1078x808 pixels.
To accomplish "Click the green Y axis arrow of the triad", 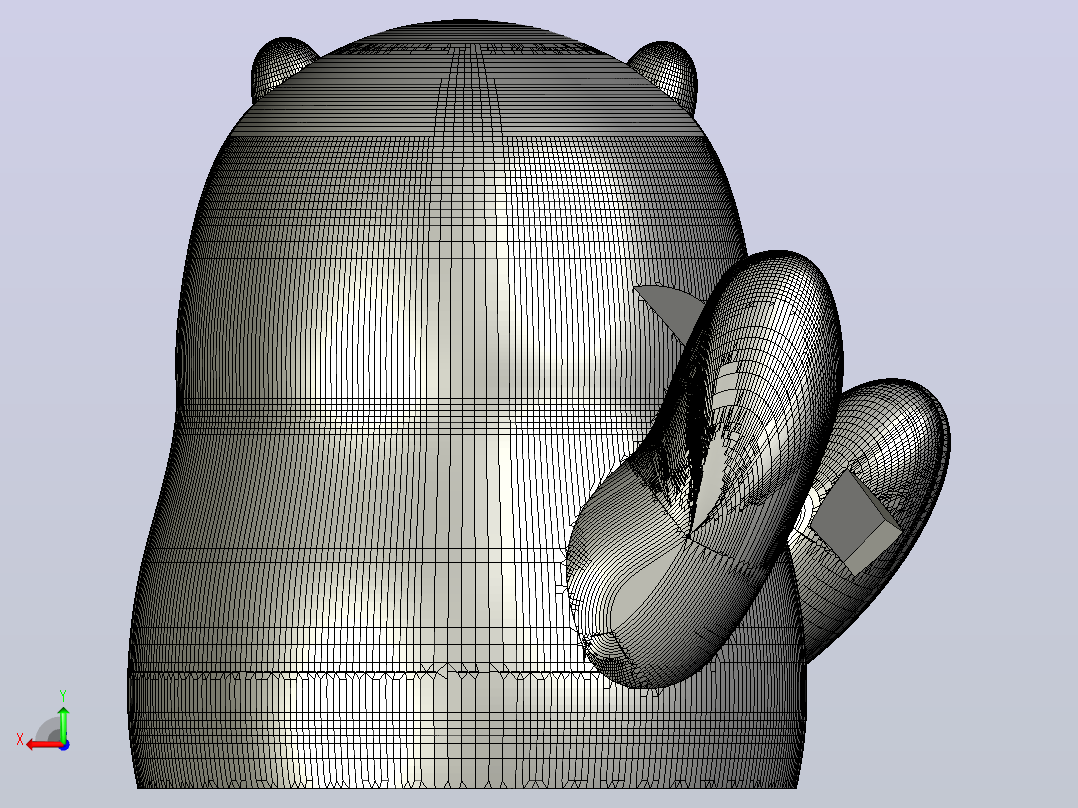I will (63, 724).
